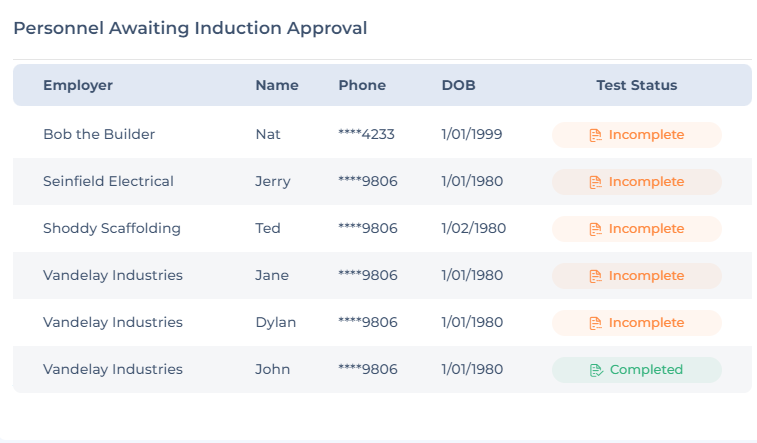The width and height of the screenshot is (757, 443).
Task: Click the DOB column header
Action: coord(458,85)
